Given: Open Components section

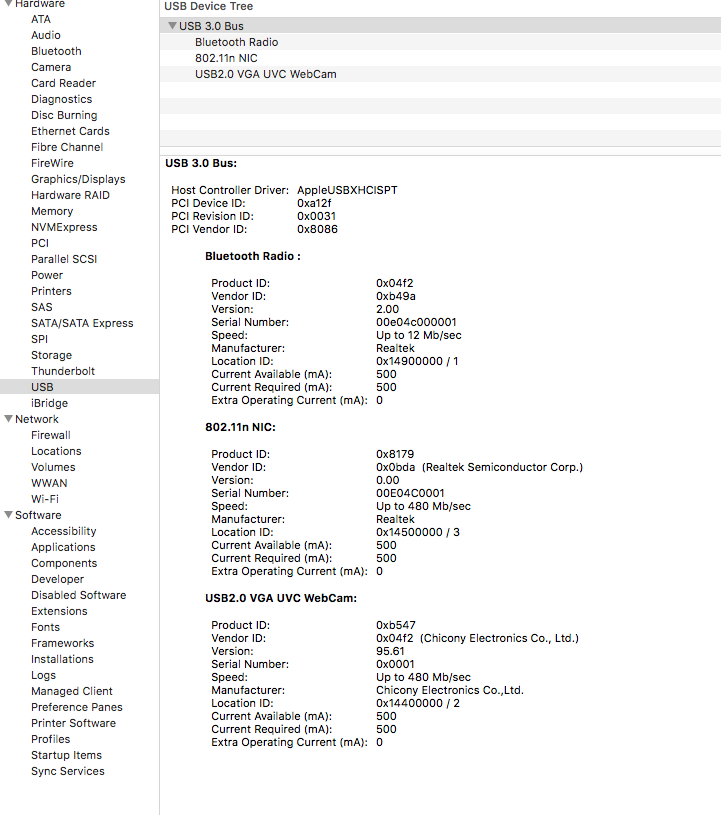Looking at the screenshot, I should coord(64,563).
